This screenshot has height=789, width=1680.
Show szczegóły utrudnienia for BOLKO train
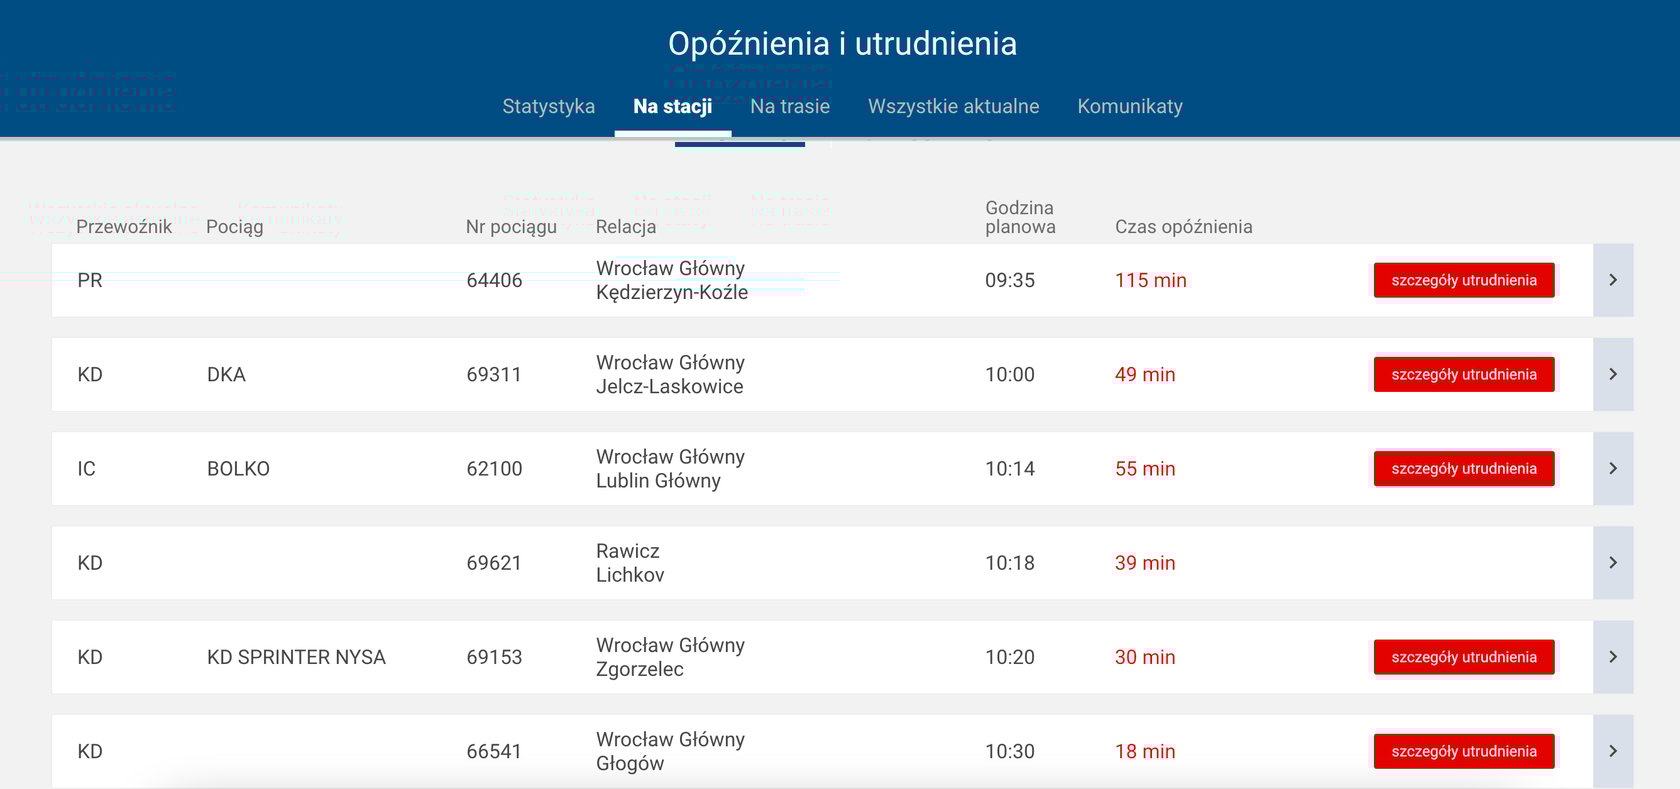[1464, 468]
